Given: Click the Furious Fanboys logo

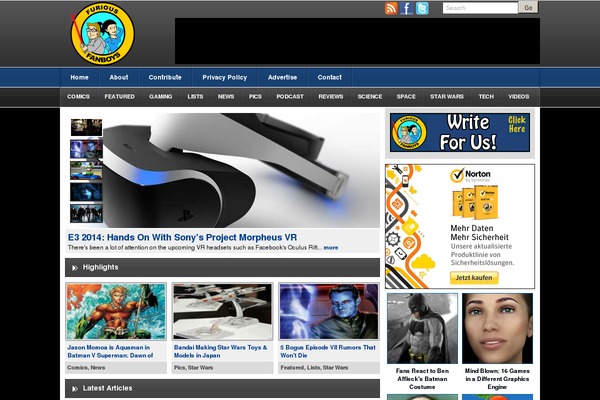Looking at the screenshot, I should [103, 34].
